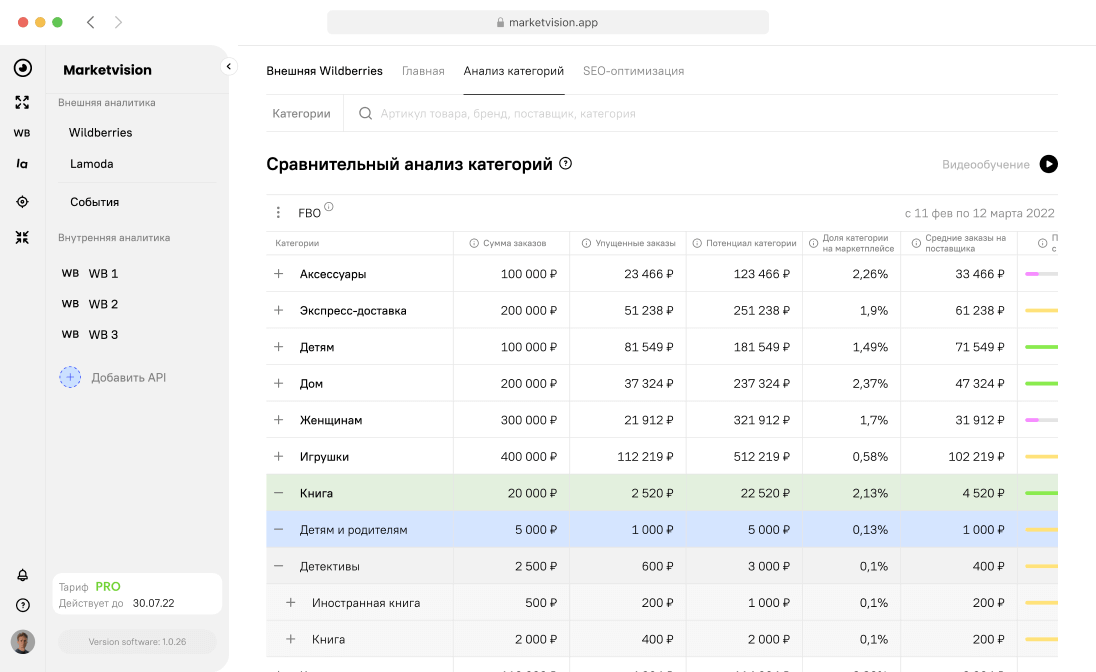Expand the Игрушки category row
This screenshot has width=1096, height=672.
278,457
